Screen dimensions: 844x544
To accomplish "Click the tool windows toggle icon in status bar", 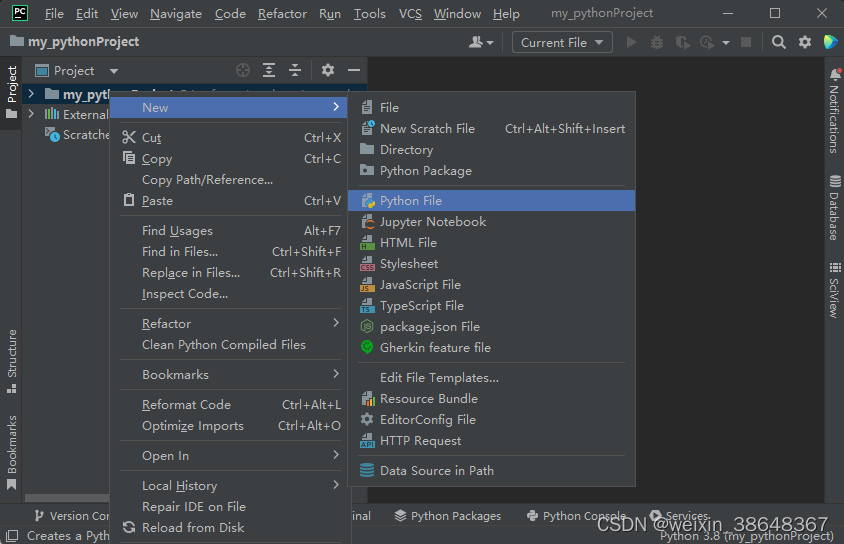I will coord(12,535).
